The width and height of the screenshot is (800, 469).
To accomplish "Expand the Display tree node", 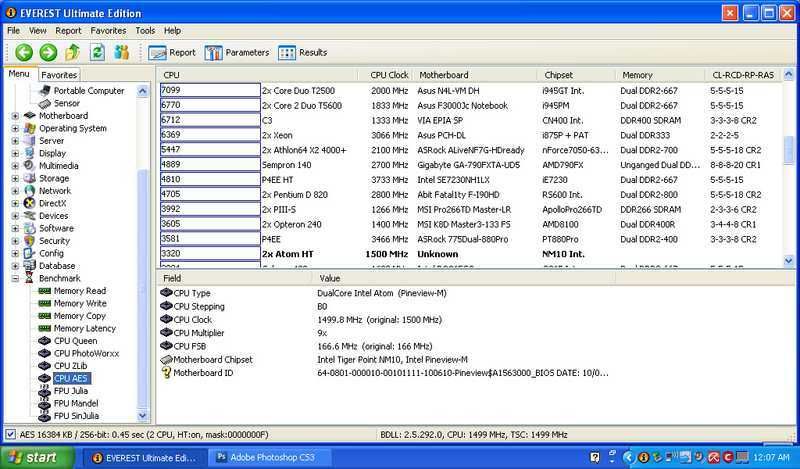I will point(15,154).
